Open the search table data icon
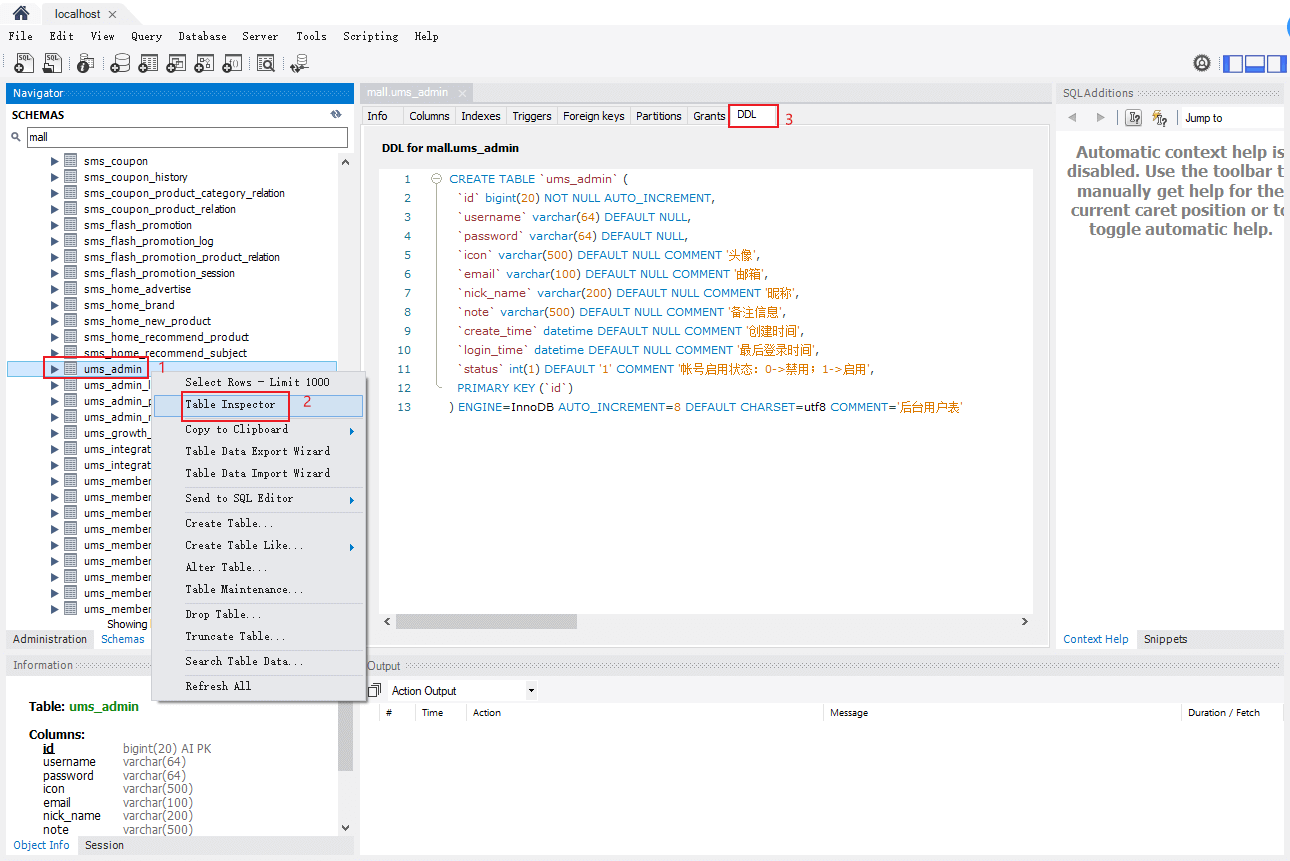The width and height of the screenshot is (1290, 861). point(266,63)
